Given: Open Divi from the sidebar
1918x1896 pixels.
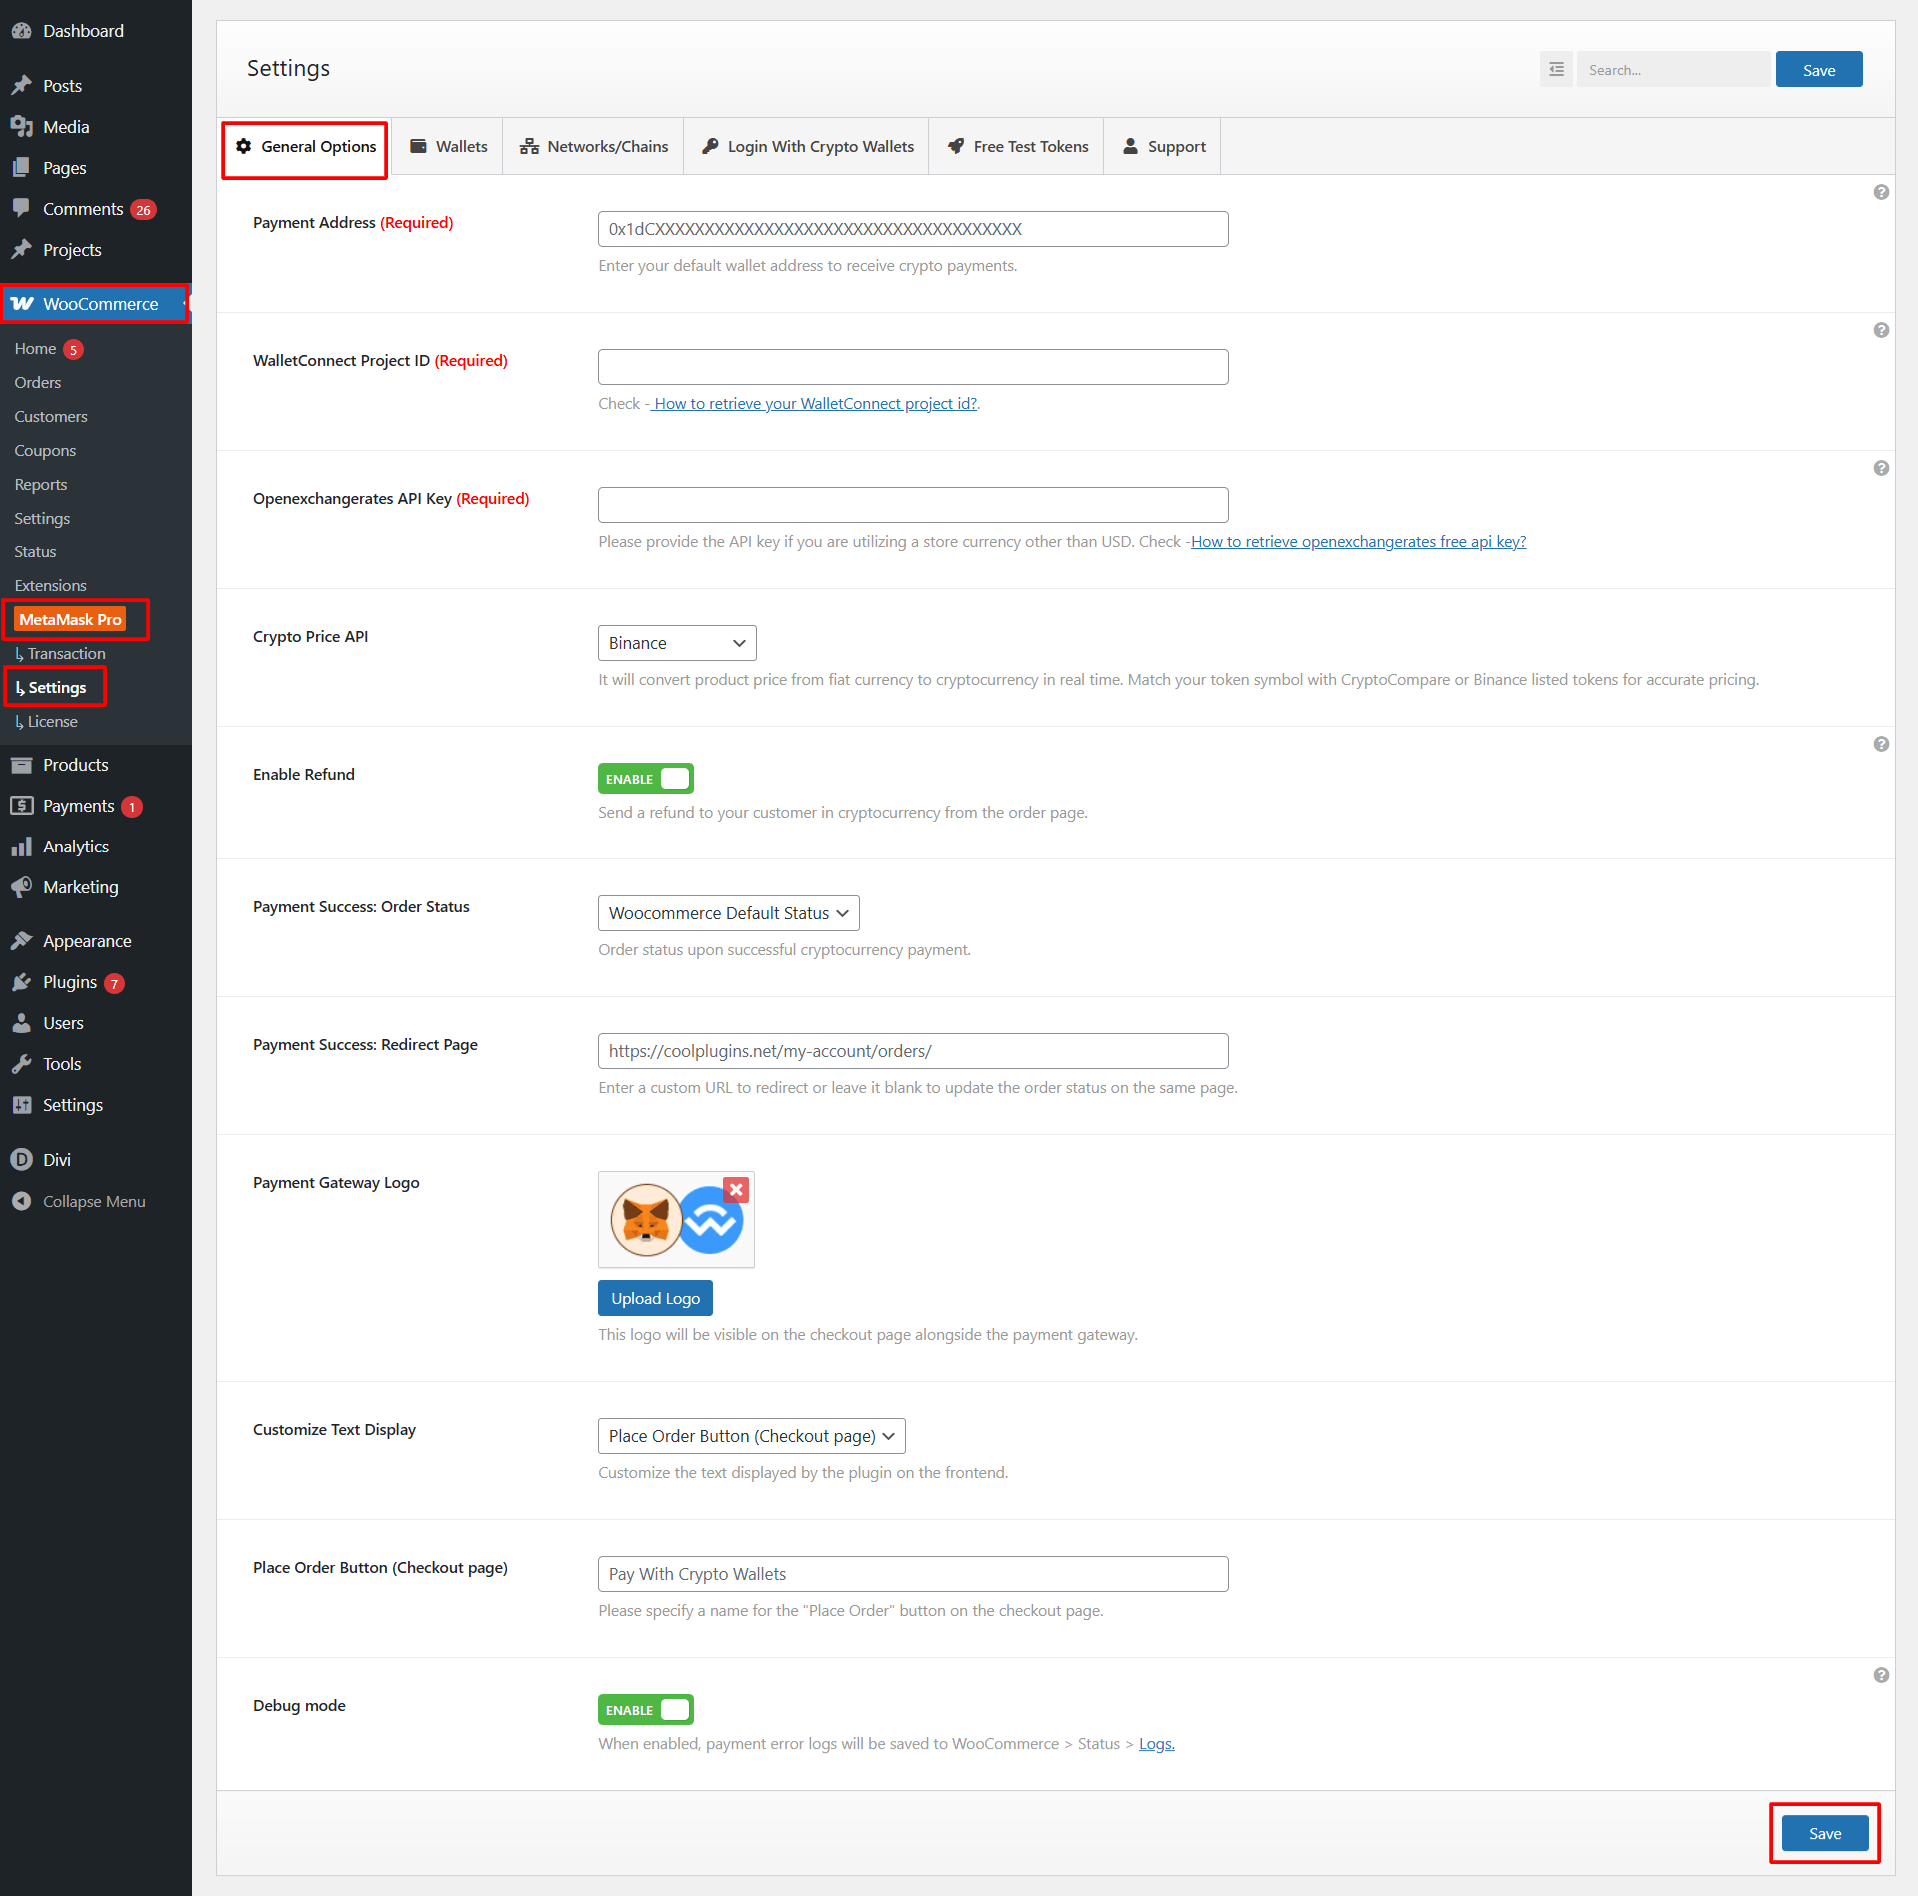Looking at the screenshot, I should click(56, 1159).
